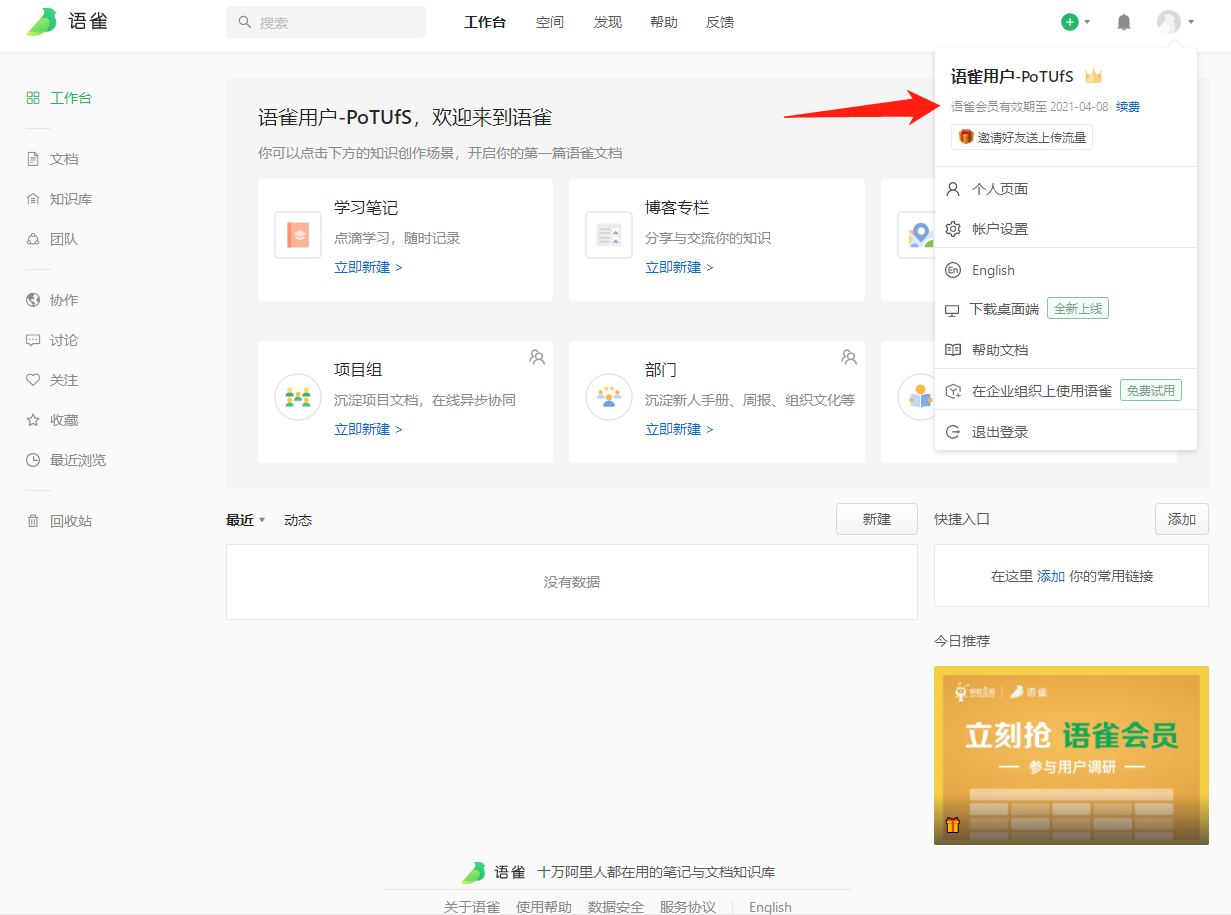The width and height of the screenshot is (1231, 915).
Task: Switch to the 工作台 top nav tab
Action: 485,22
